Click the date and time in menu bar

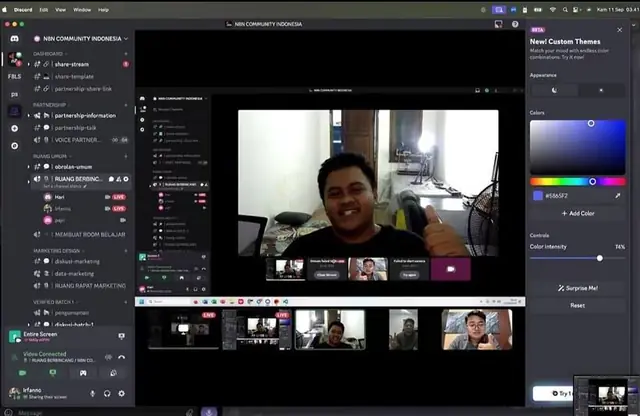[x=617, y=9]
